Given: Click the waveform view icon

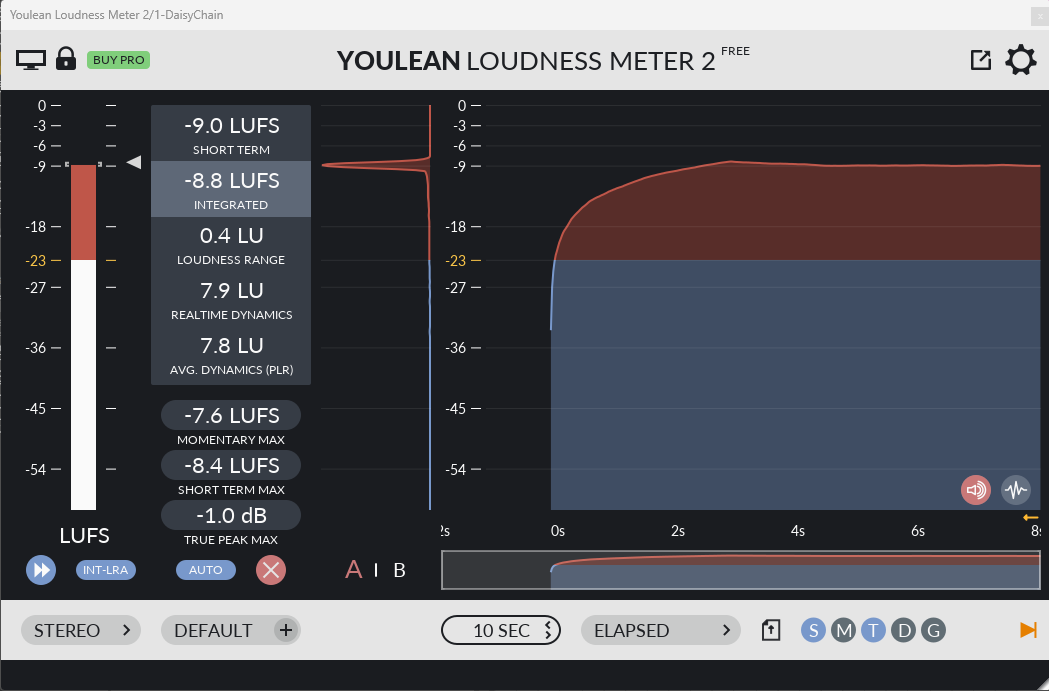Looking at the screenshot, I should pyautogui.click(x=1016, y=490).
